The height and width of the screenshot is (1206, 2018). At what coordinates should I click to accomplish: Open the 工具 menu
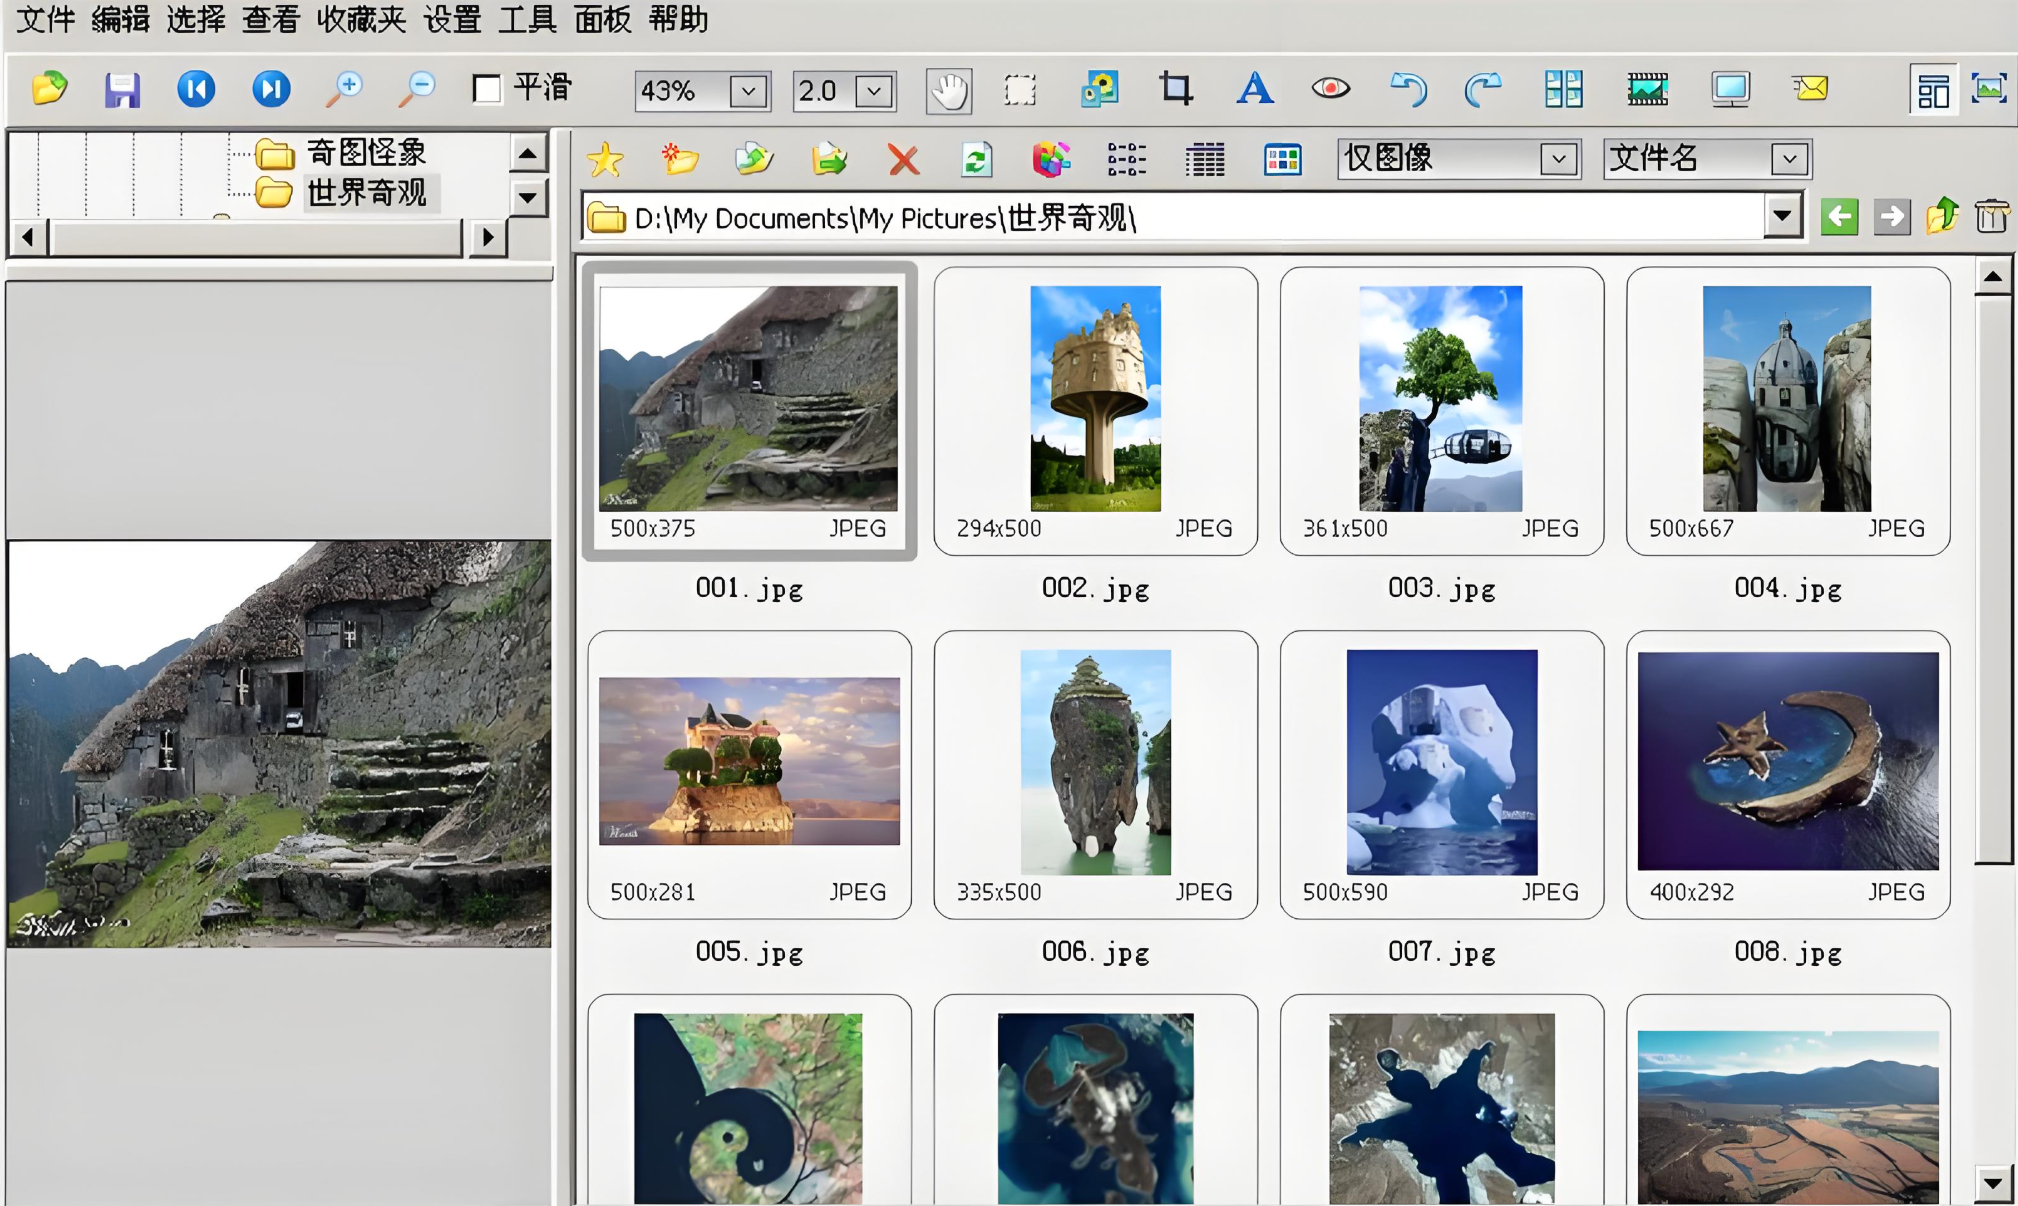click(527, 20)
